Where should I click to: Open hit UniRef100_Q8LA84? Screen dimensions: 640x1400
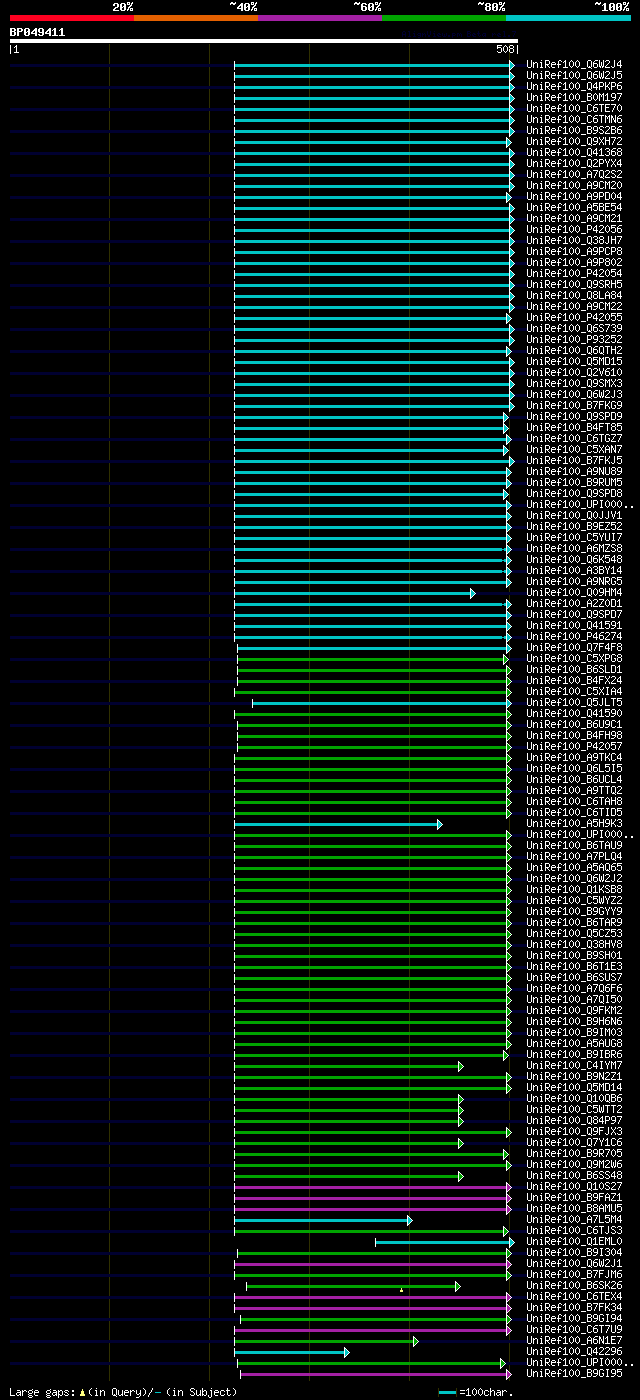coord(574,296)
